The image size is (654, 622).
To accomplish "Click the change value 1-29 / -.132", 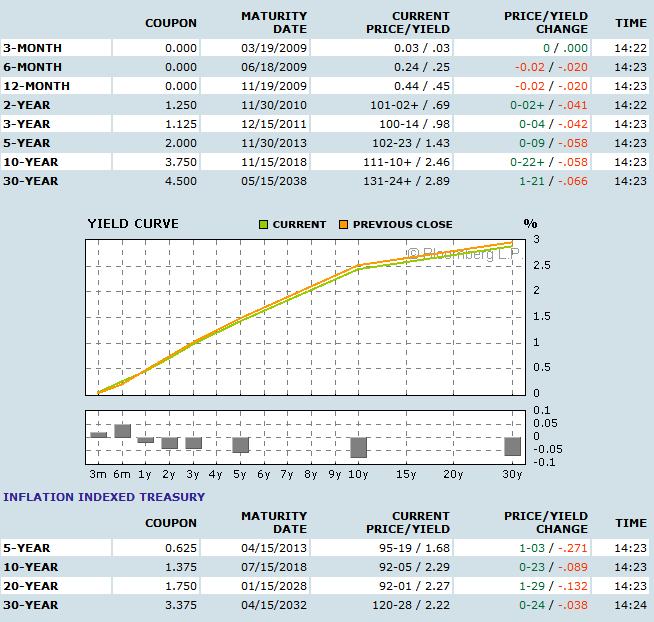I will [x=553, y=586].
